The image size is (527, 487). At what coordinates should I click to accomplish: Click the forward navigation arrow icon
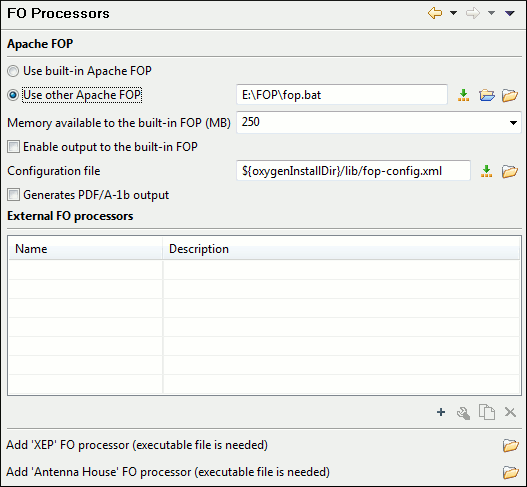tap(473, 13)
